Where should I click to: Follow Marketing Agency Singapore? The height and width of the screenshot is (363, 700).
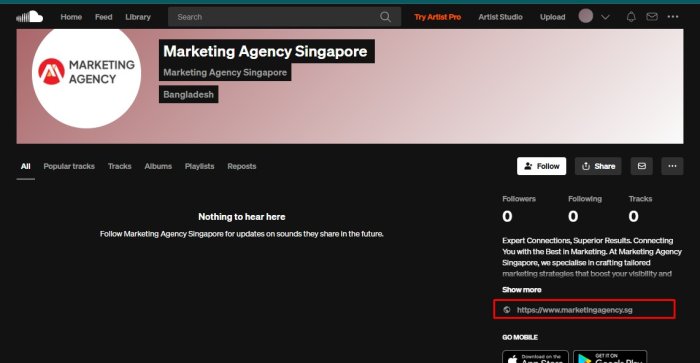click(542, 166)
